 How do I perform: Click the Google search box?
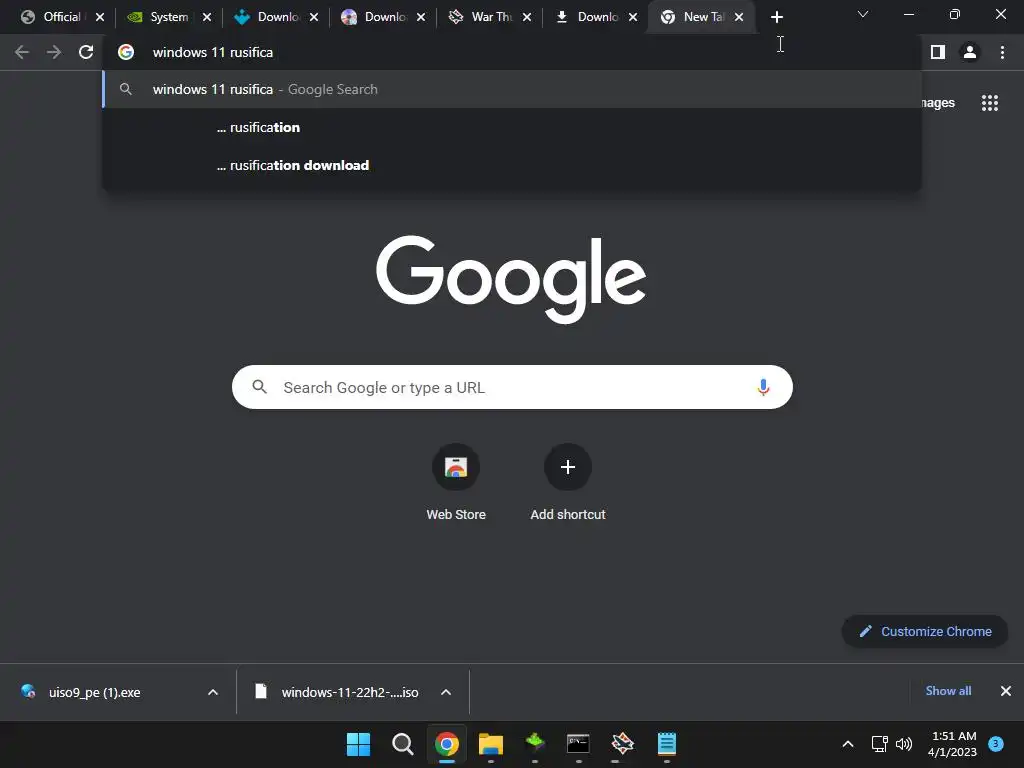click(512, 387)
